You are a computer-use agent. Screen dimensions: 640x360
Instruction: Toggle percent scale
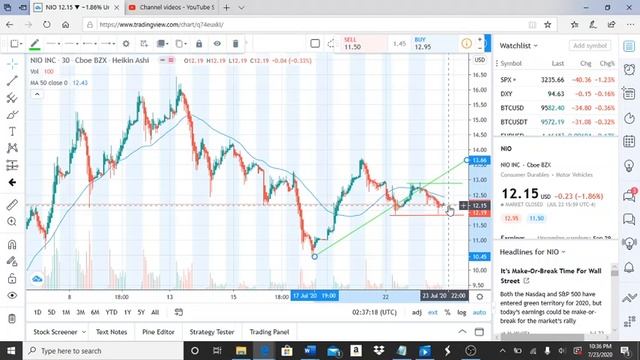tap(447, 312)
